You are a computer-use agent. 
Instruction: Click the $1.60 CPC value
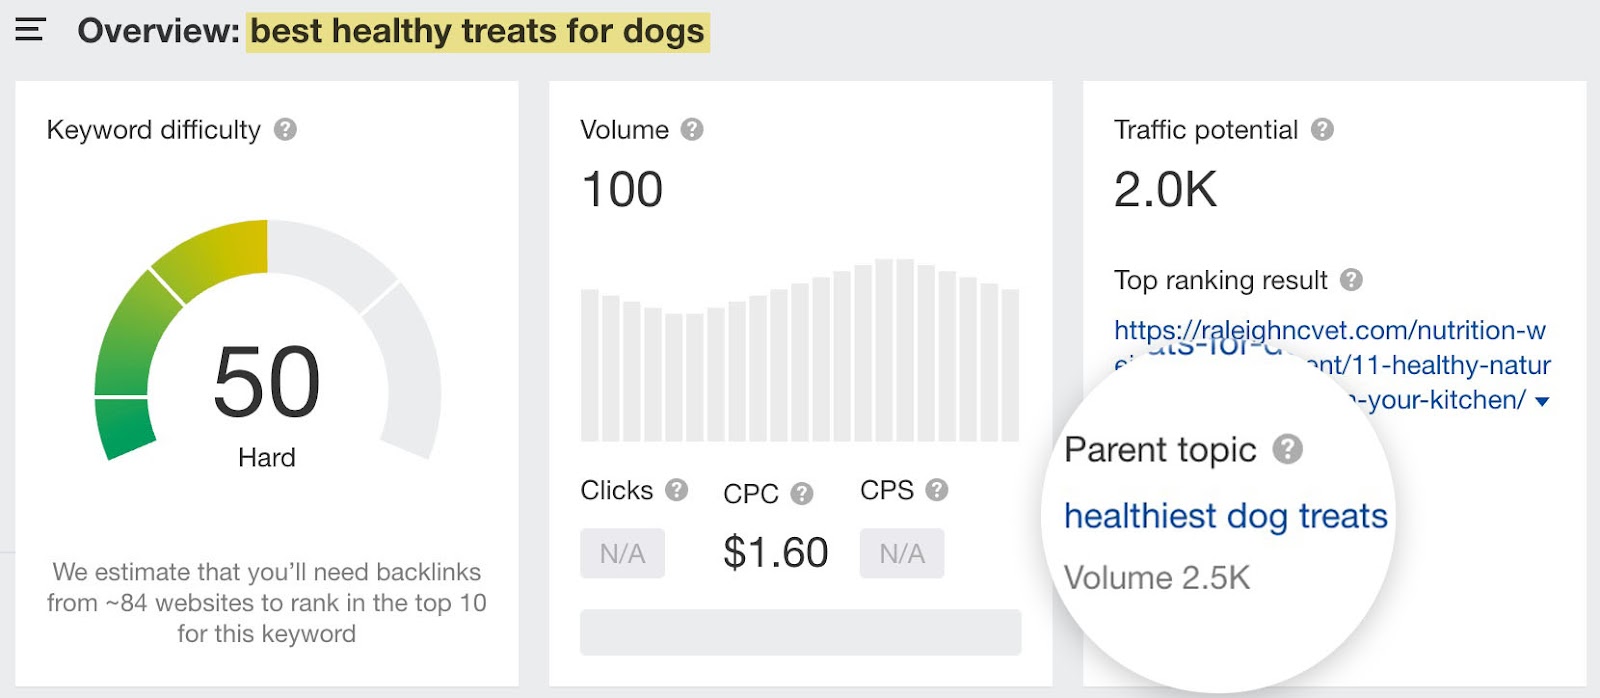click(776, 551)
